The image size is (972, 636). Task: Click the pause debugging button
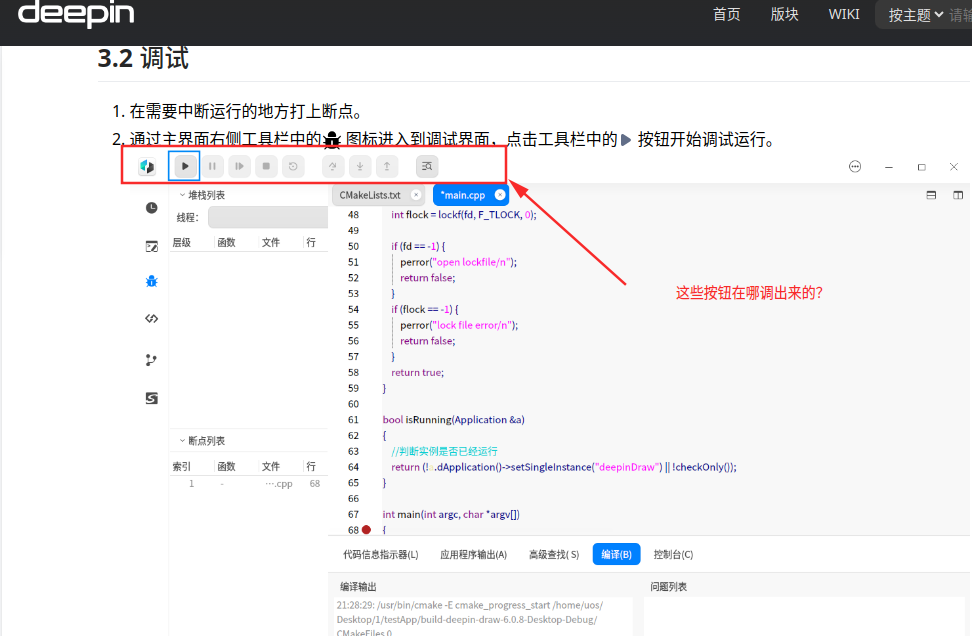point(212,166)
